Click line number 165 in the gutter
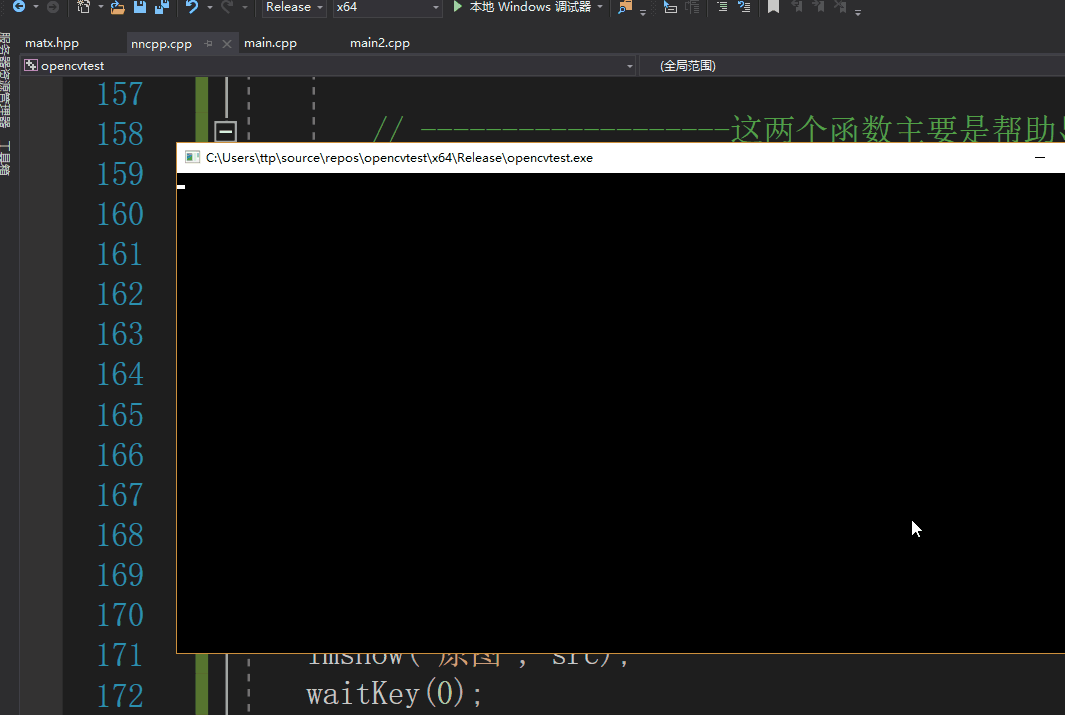Image resolution: width=1065 pixels, height=715 pixels. [120, 415]
